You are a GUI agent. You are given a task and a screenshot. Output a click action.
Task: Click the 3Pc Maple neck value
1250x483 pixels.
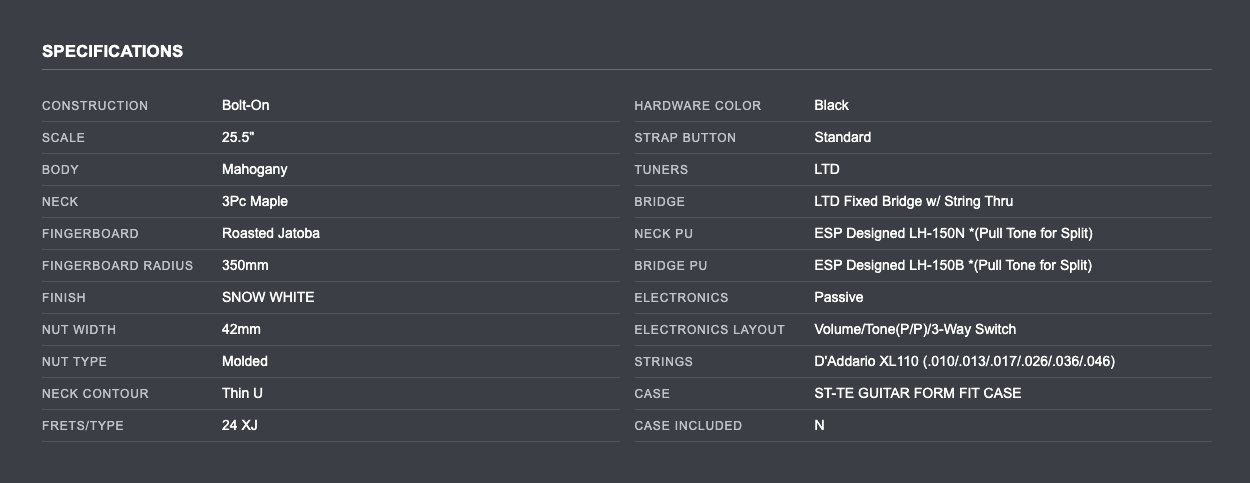[254, 201]
